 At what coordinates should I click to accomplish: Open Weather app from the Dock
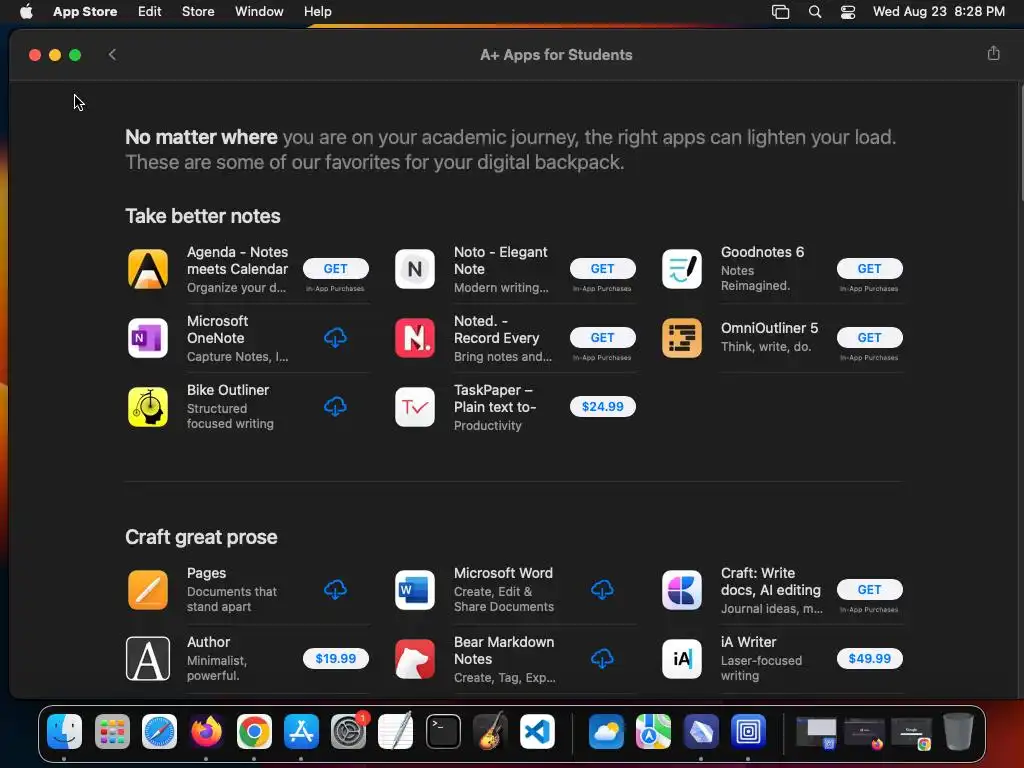coord(606,731)
